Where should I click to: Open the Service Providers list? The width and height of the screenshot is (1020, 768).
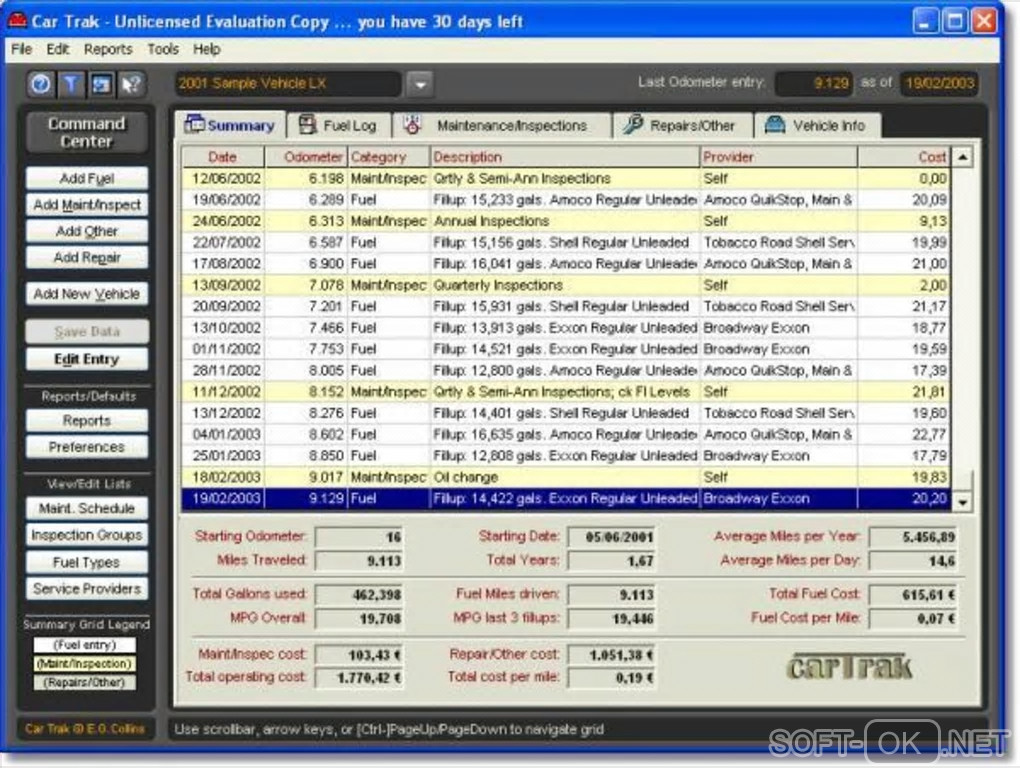point(87,589)
